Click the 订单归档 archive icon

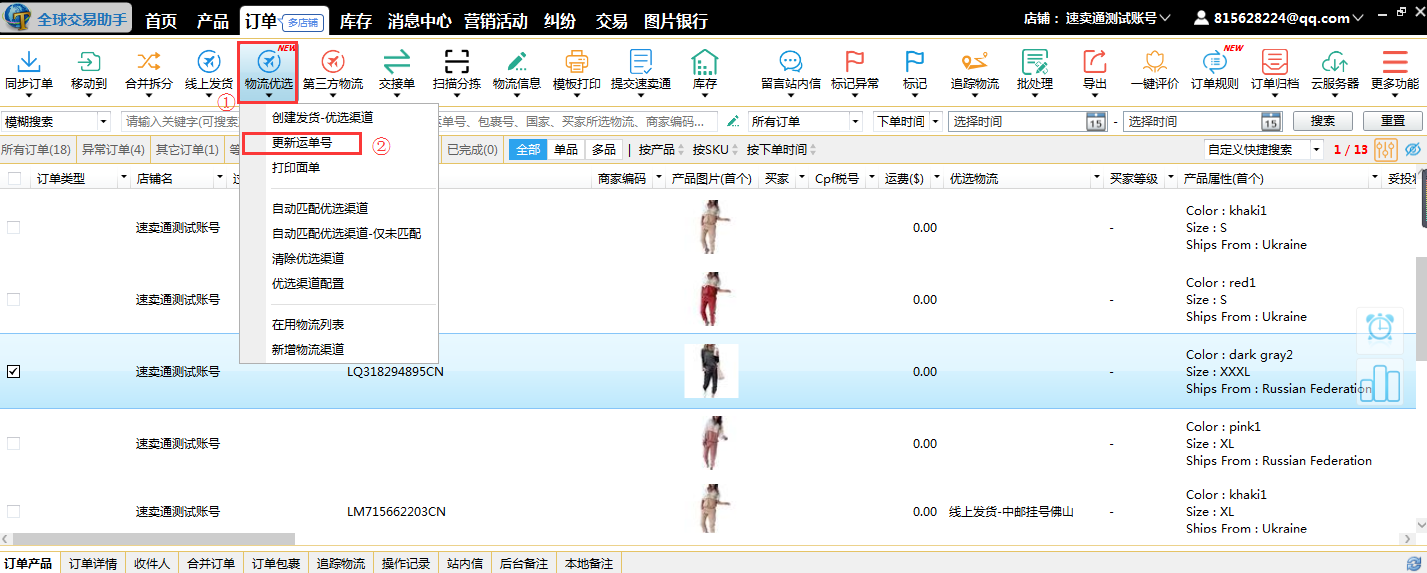coord(1275,61)
